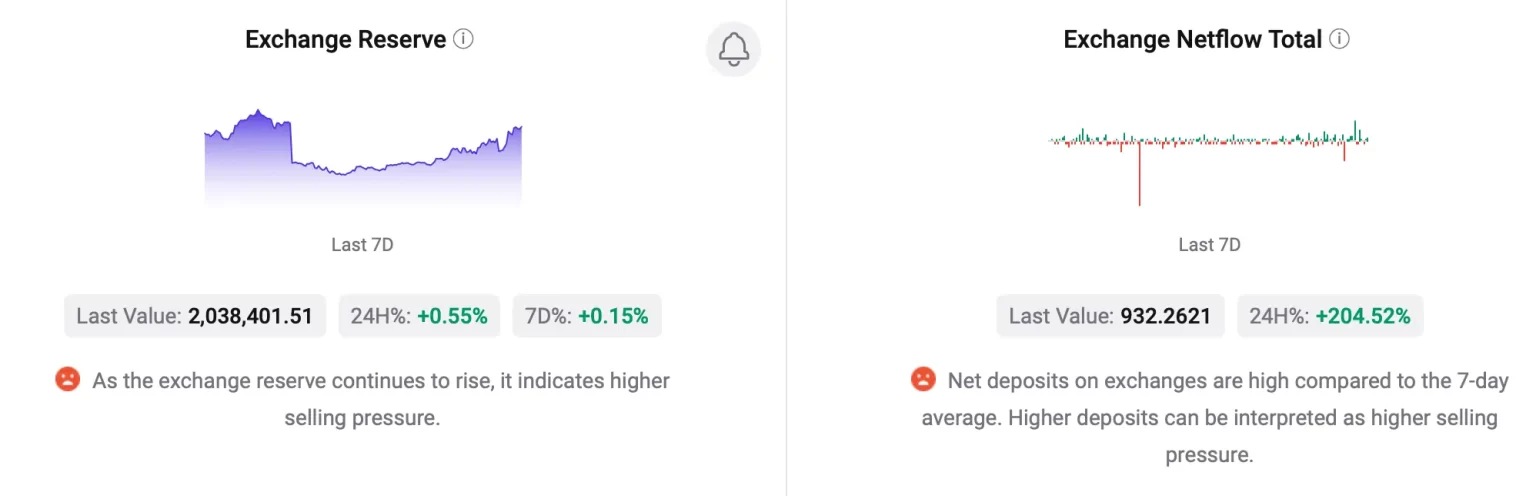Click the Exchange Reserve title
The image size is (1536, 496).
pos(345,40)
